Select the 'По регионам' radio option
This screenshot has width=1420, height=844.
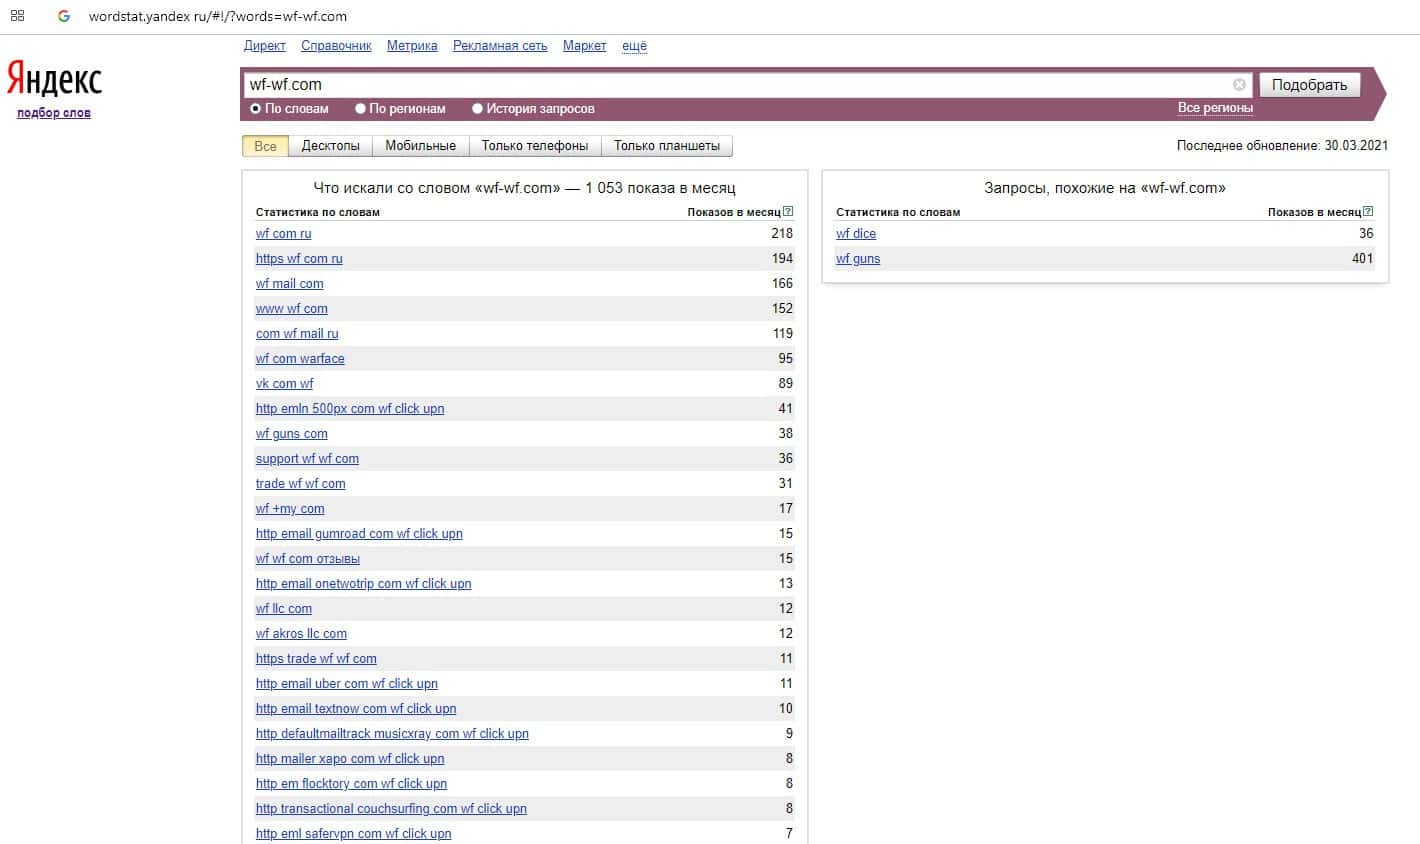(361, 108)
